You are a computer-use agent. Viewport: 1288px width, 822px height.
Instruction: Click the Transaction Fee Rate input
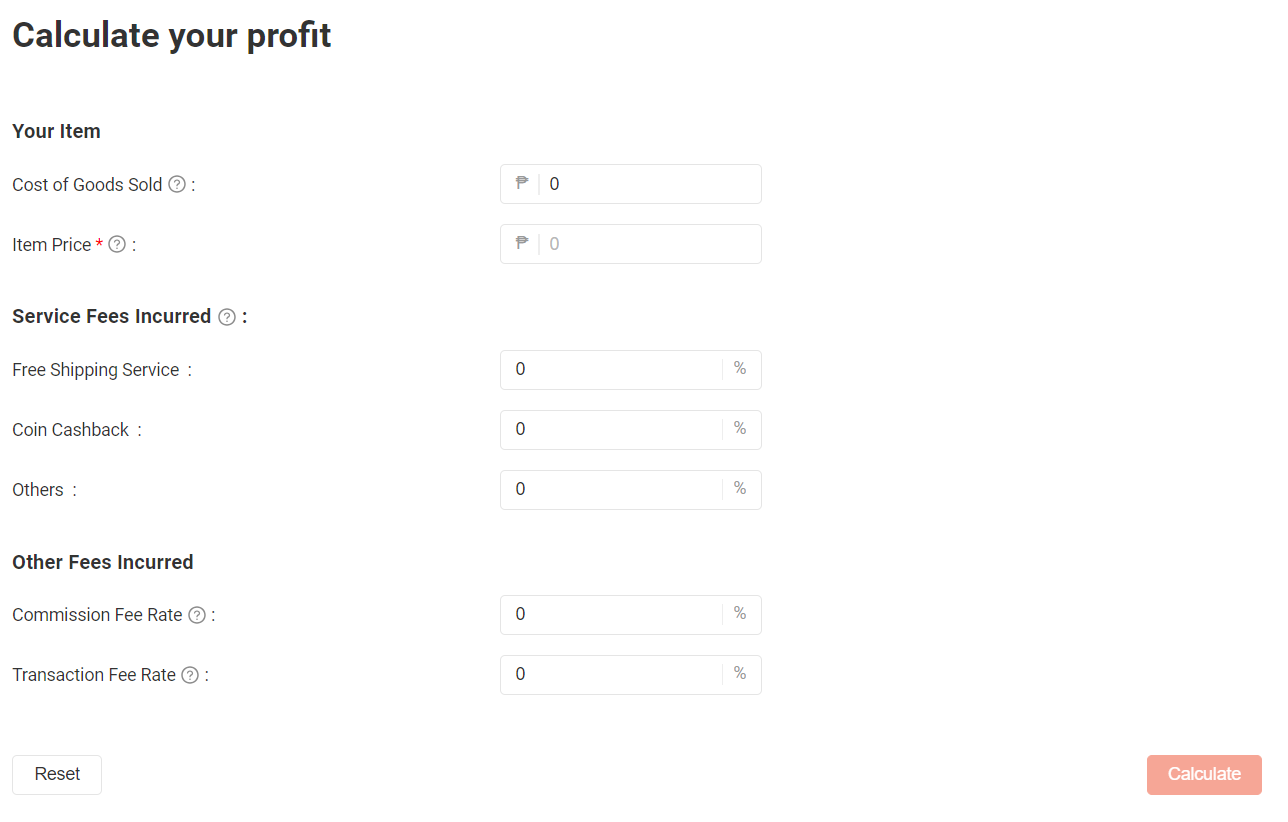point(612,675)
